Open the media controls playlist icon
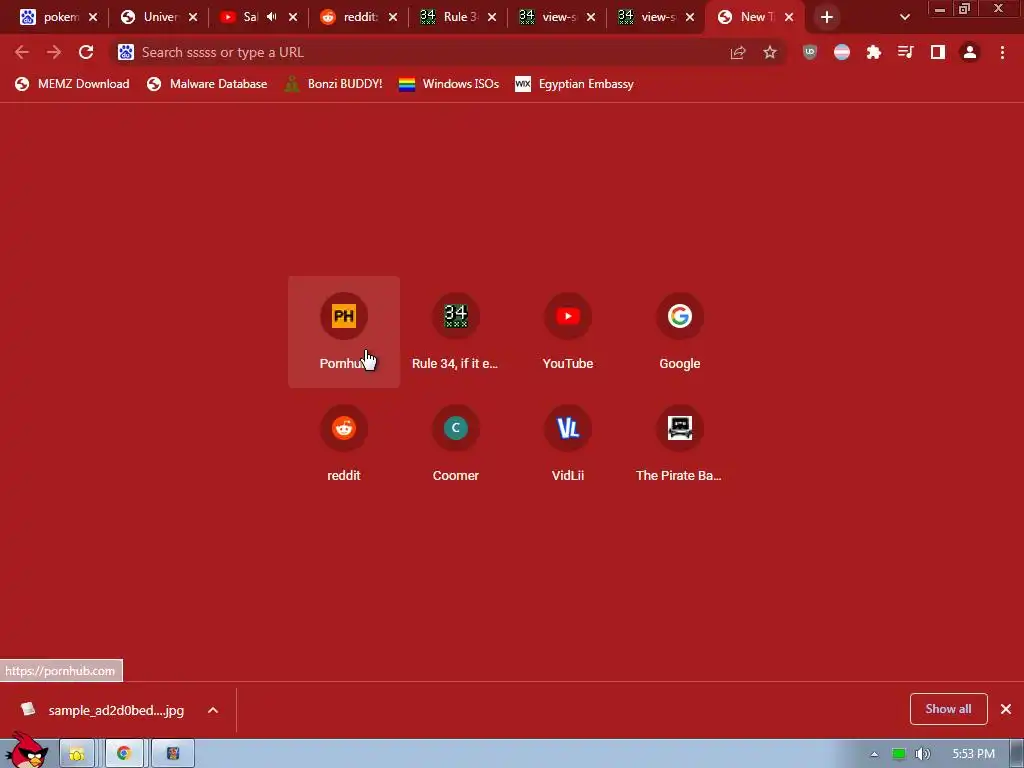The image size is (1024, 768). [x=906, y=52]
